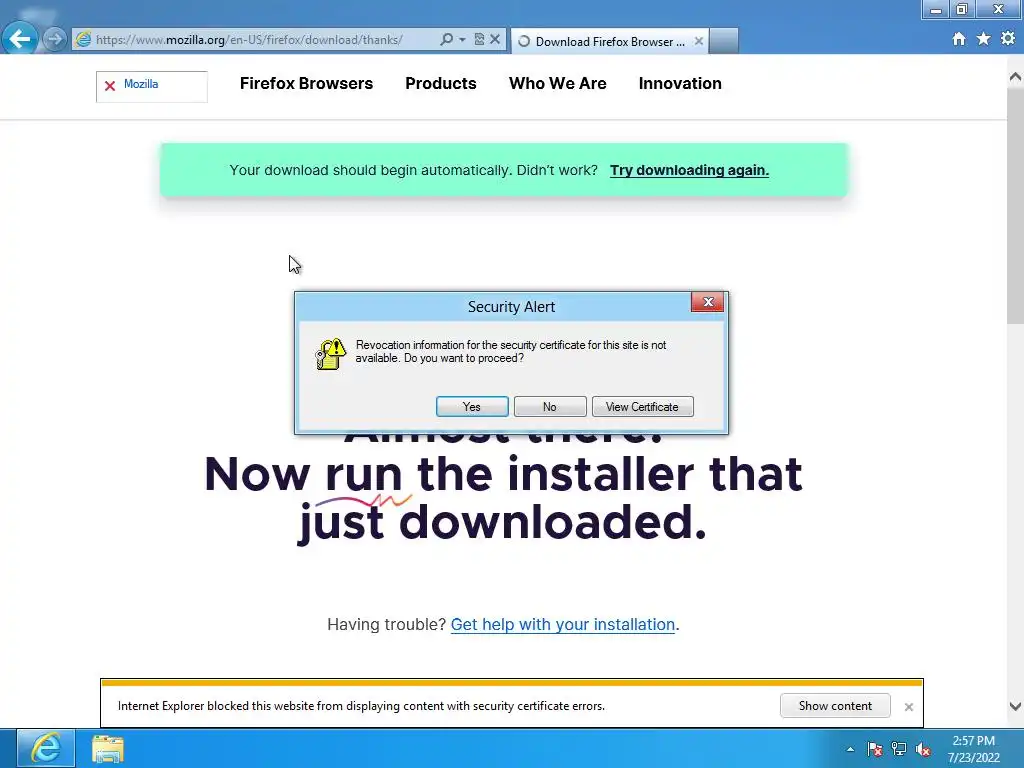1024x768 pixels.
Task: Click No in the Security Alert dialog
Action: click(x=550, y=406)
